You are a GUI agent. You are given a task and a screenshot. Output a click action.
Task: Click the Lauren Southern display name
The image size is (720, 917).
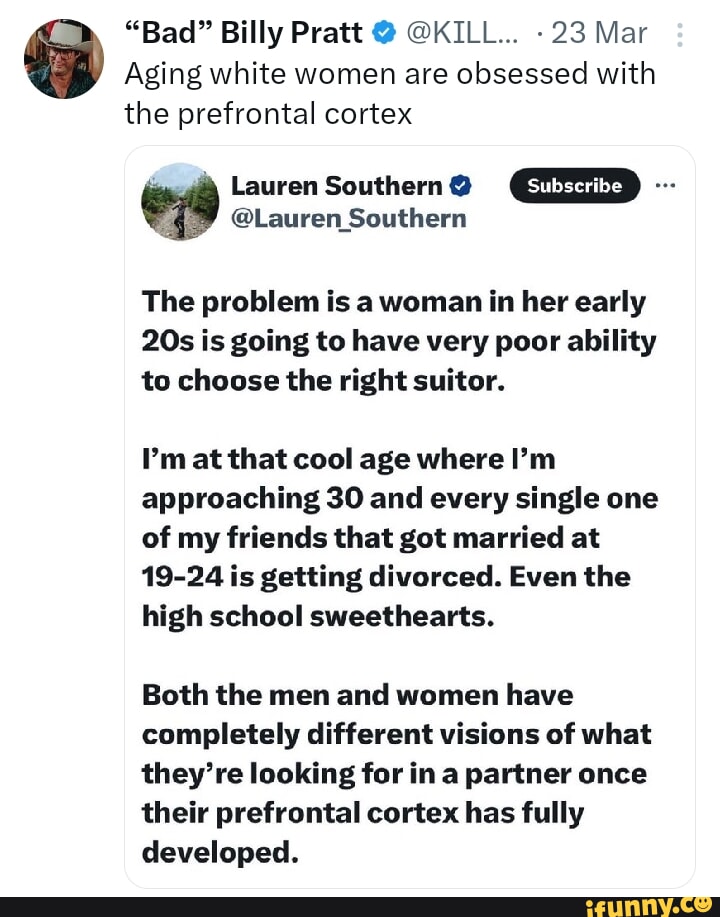[336, 186]
